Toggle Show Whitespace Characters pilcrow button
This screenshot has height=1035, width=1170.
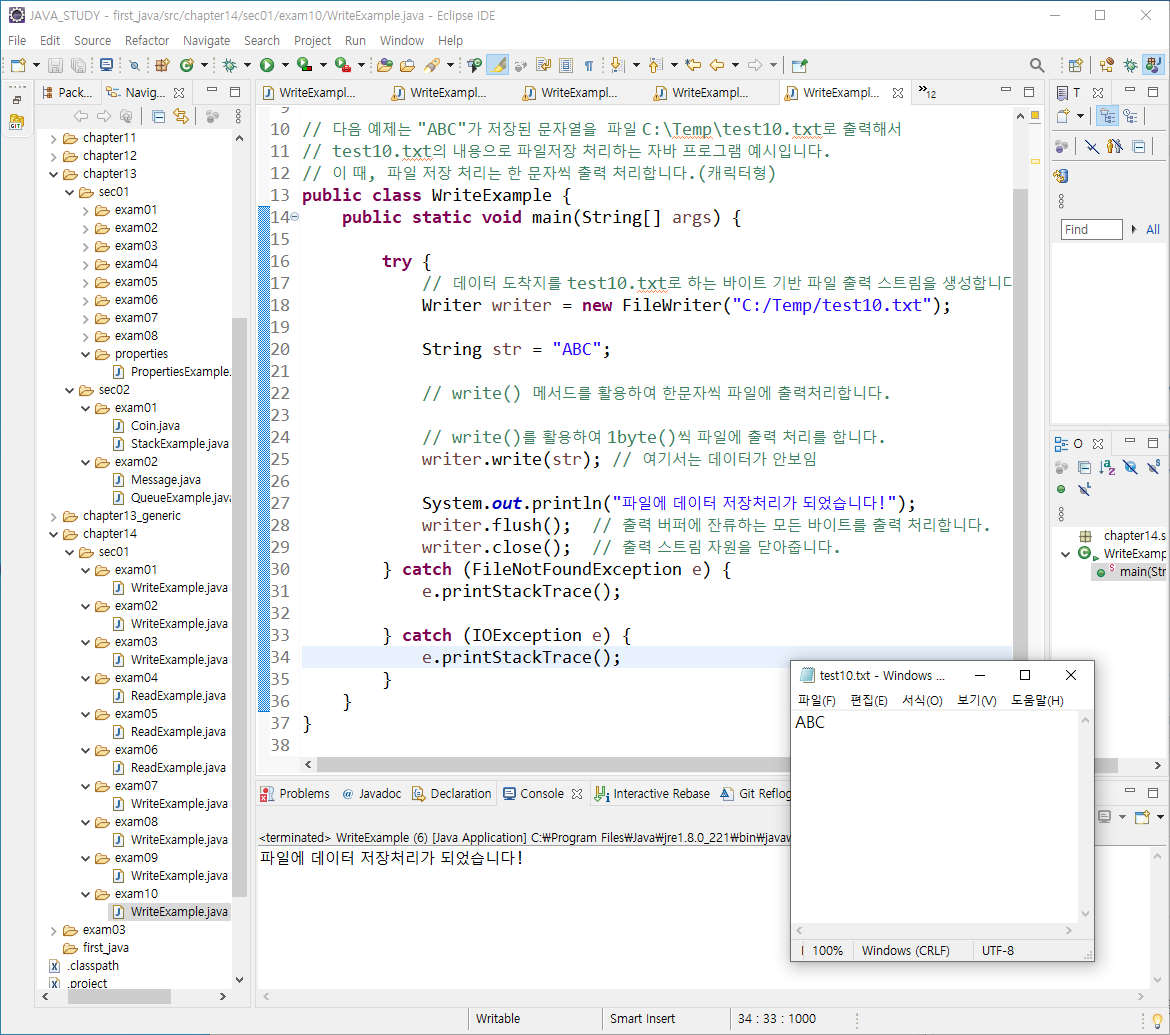point(589,66)
